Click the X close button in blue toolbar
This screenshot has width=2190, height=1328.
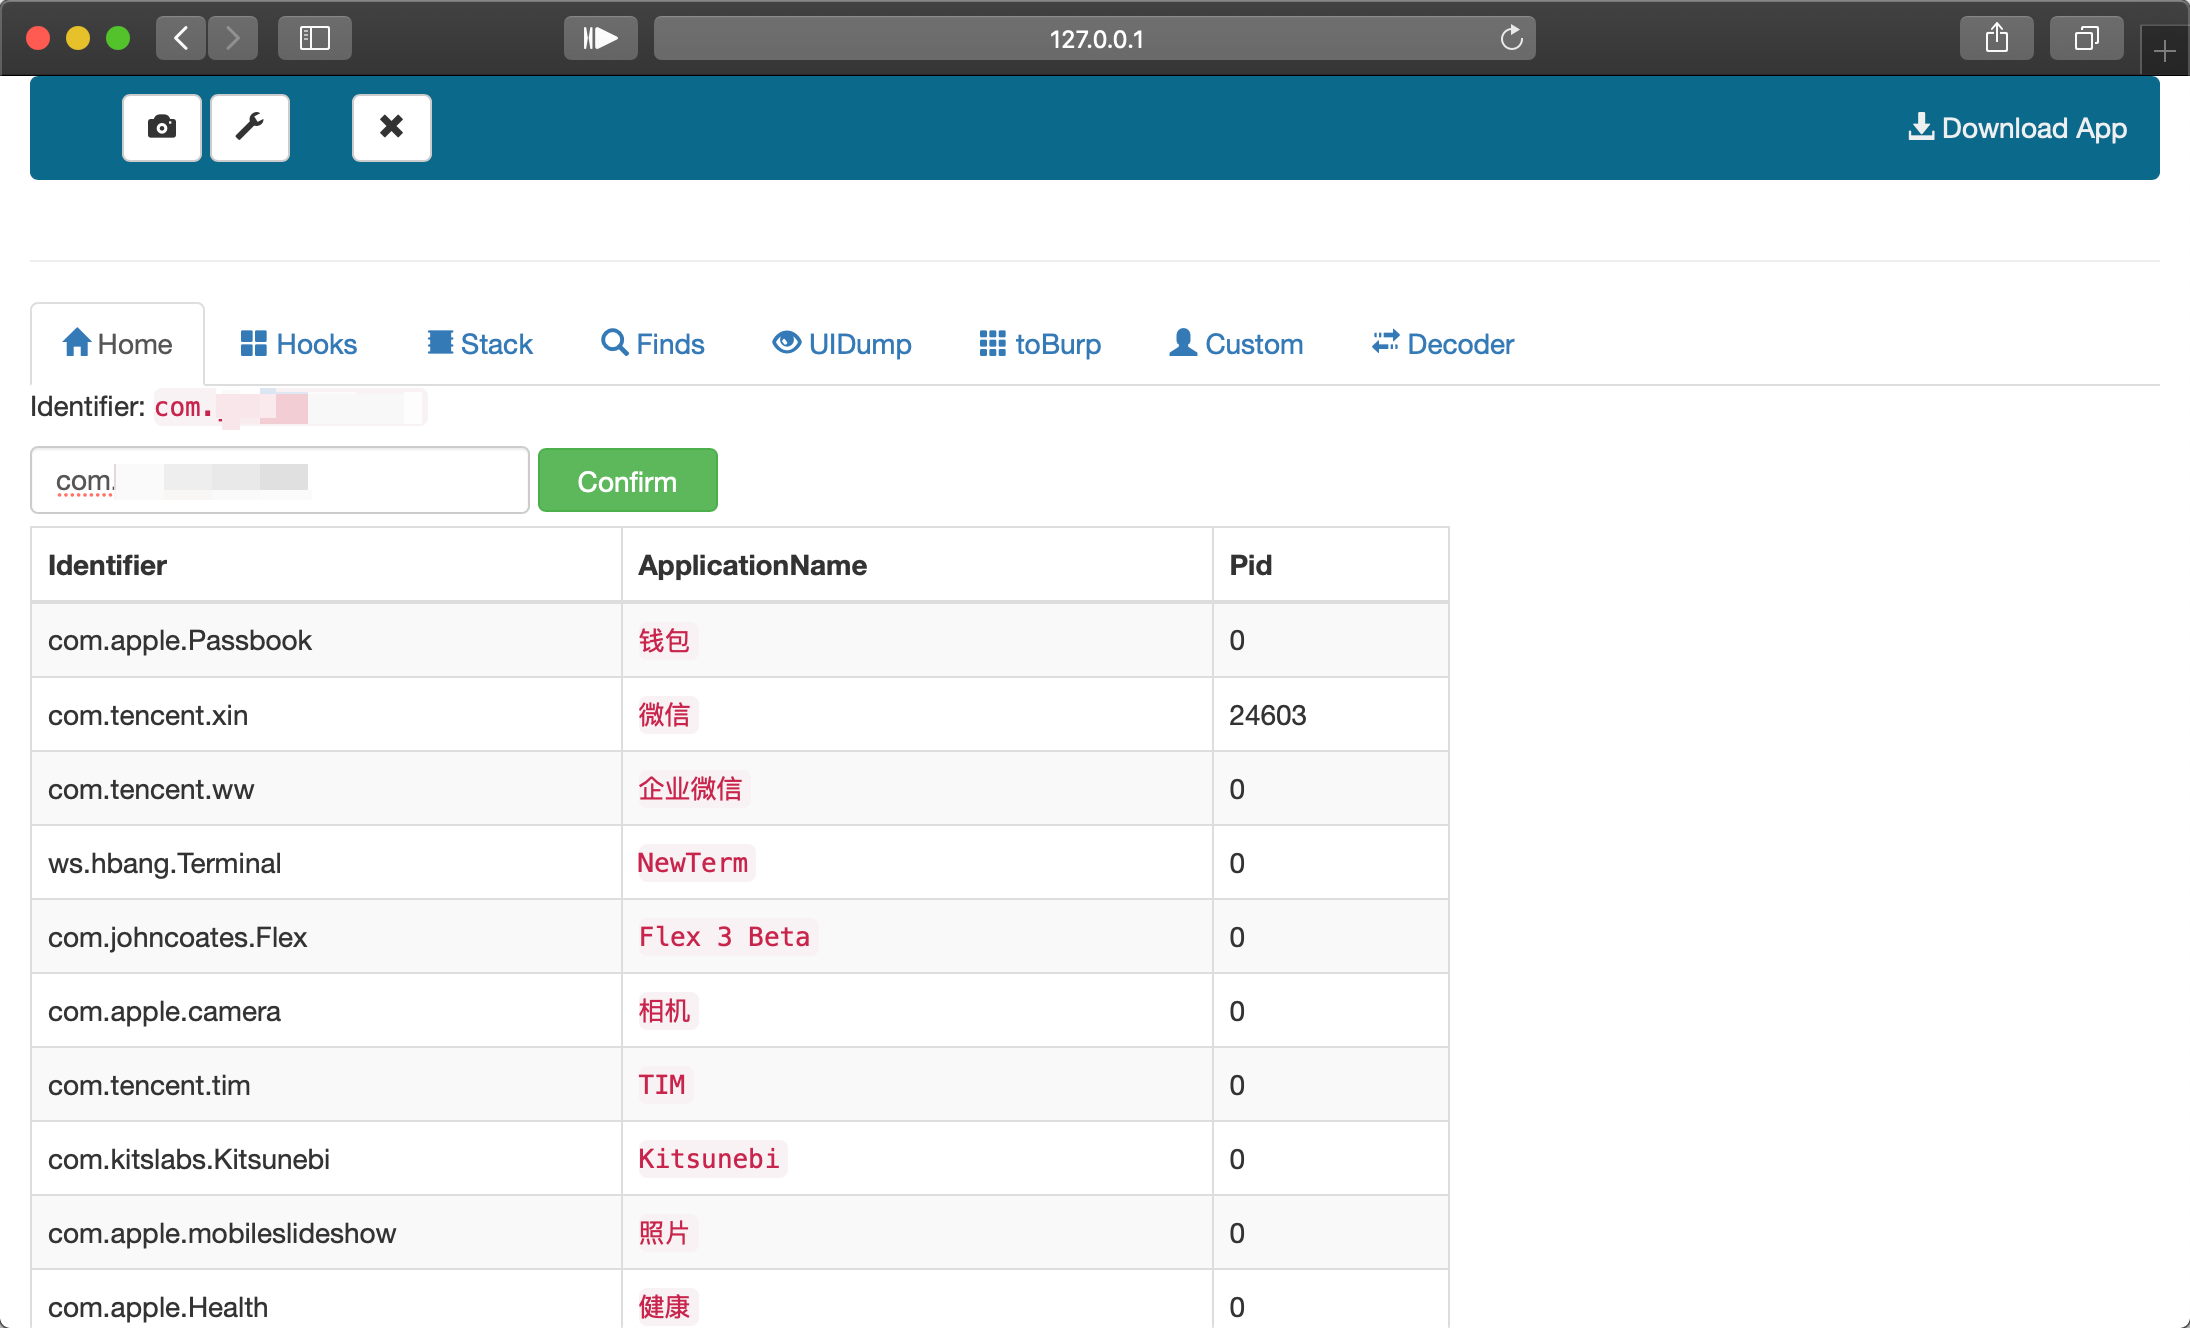click(392, 128)
